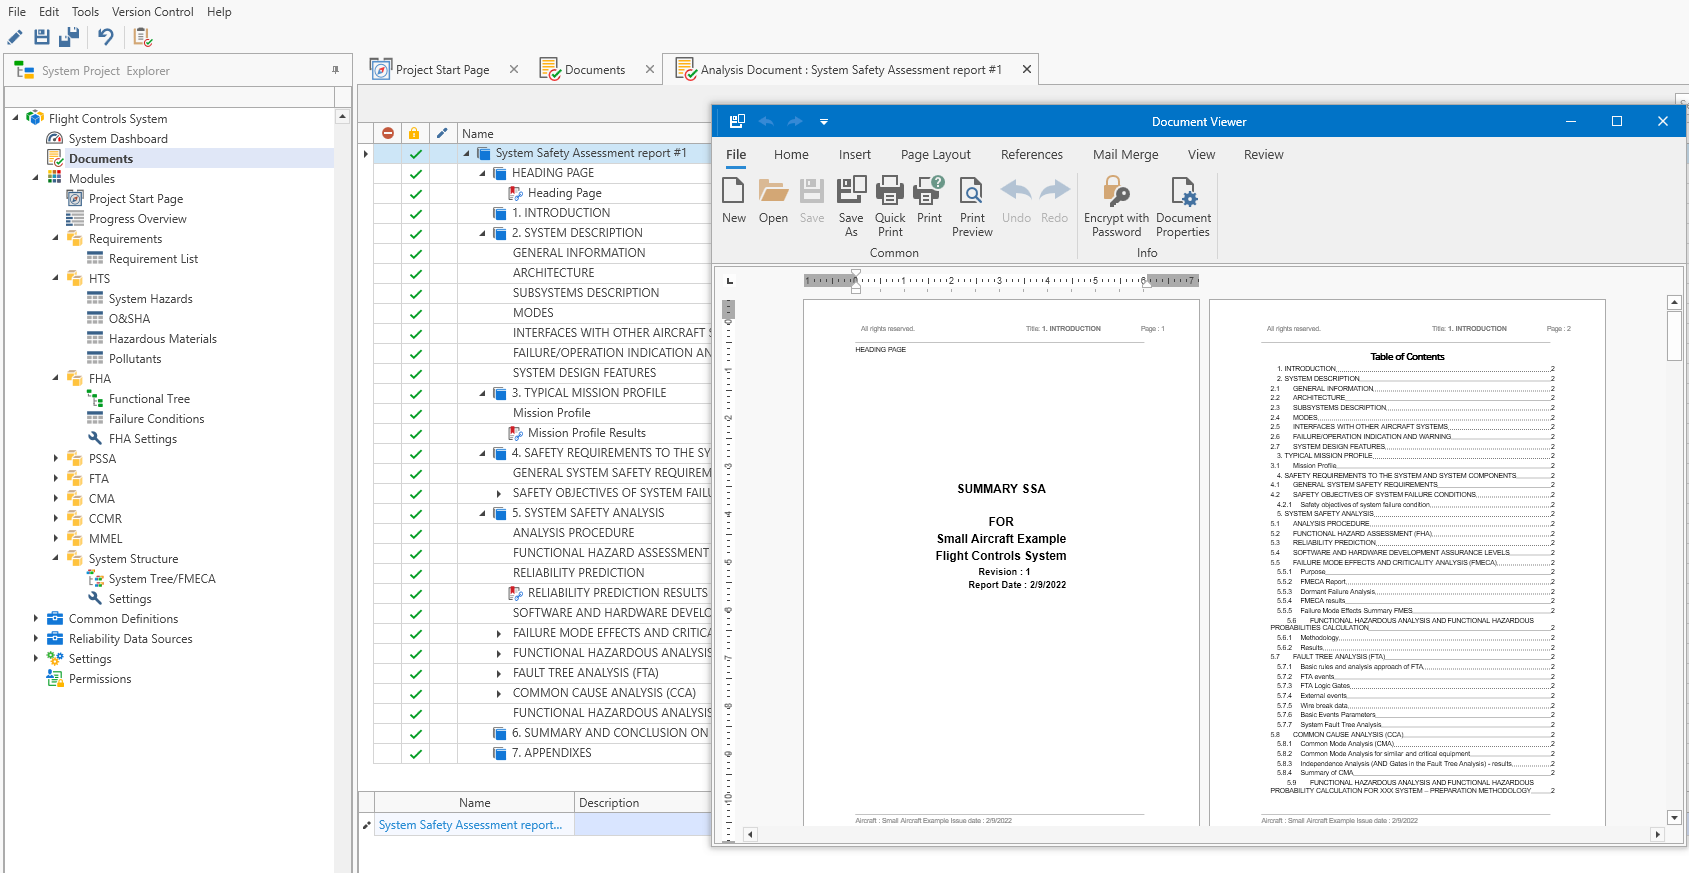Open the References ribbon tab
The width and height of the screenshot is (1689, 873).
tap(1031, 155)
